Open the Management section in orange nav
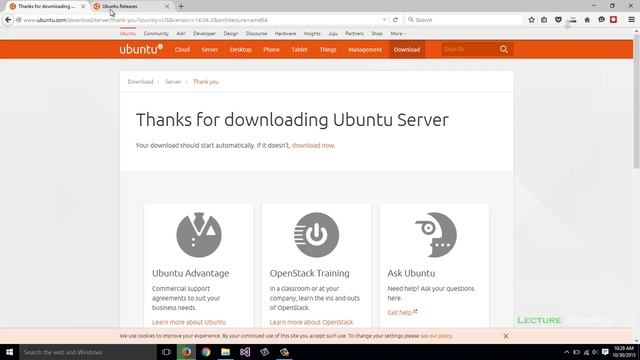The width and height of the screenshot is (640, 360). pos(365,49)
